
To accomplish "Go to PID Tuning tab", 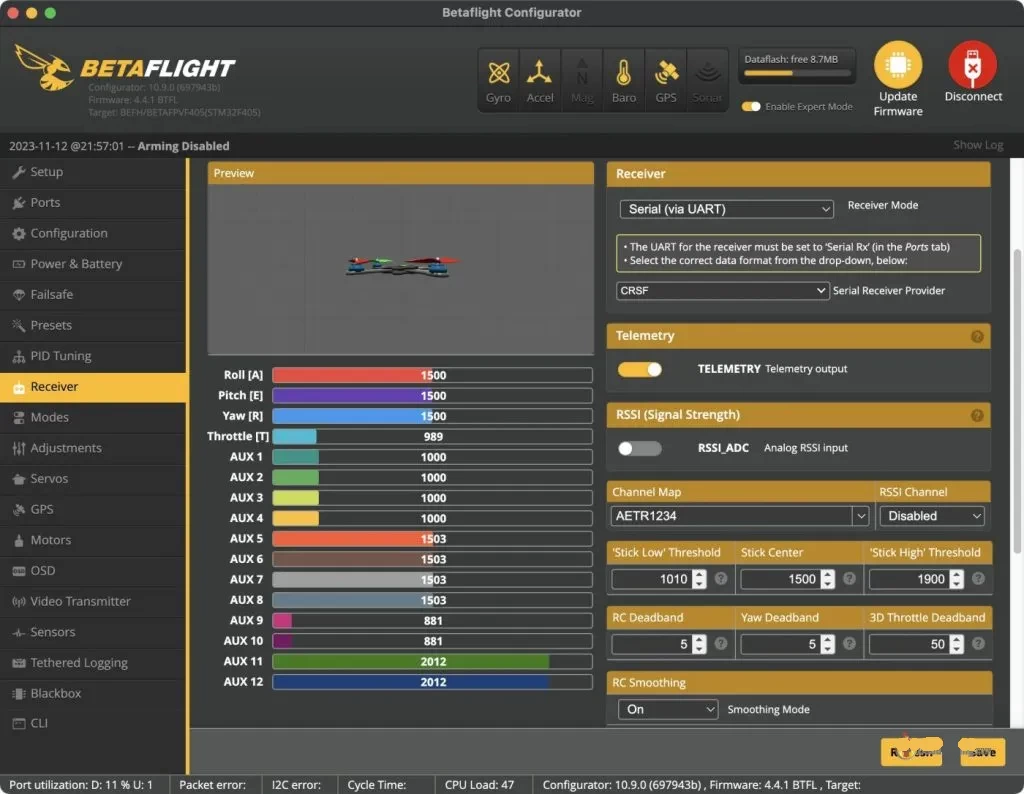I will [93, 357].
